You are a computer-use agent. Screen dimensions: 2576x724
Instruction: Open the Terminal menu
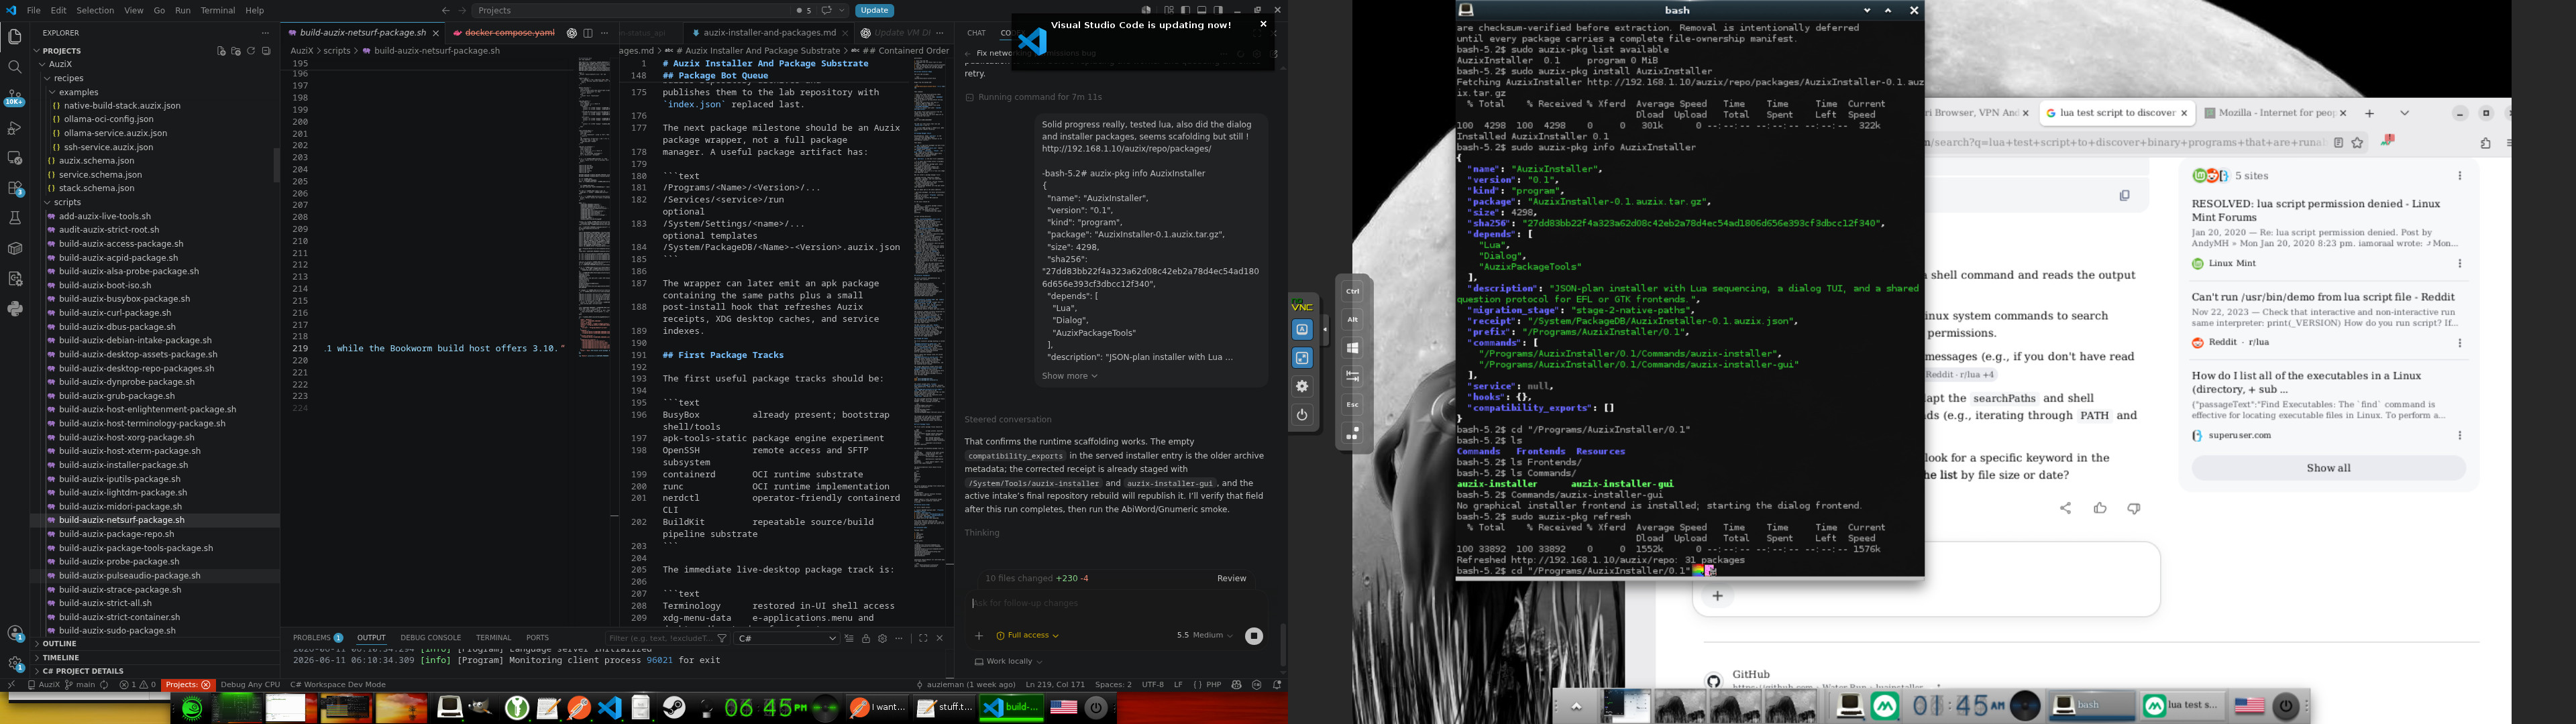pos(218,11)
